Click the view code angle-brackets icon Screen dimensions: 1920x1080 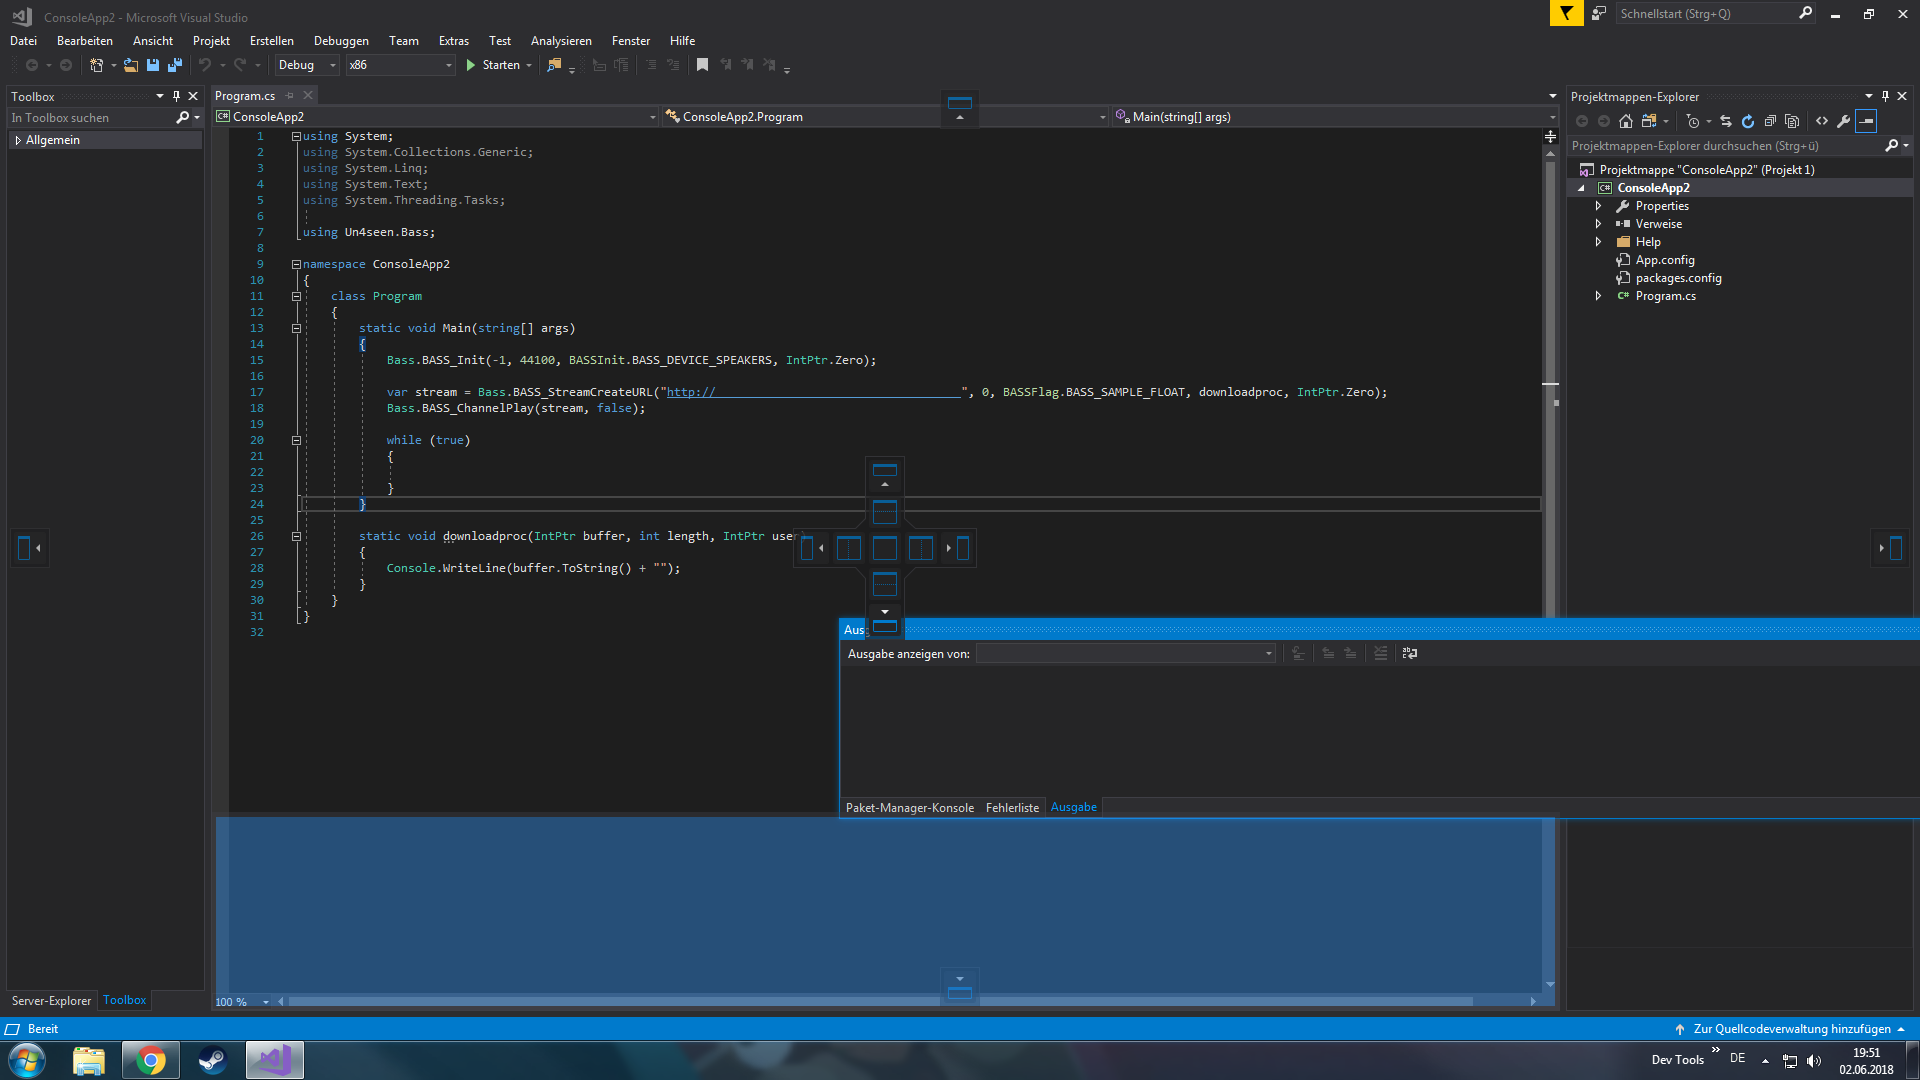[1822, 121]
